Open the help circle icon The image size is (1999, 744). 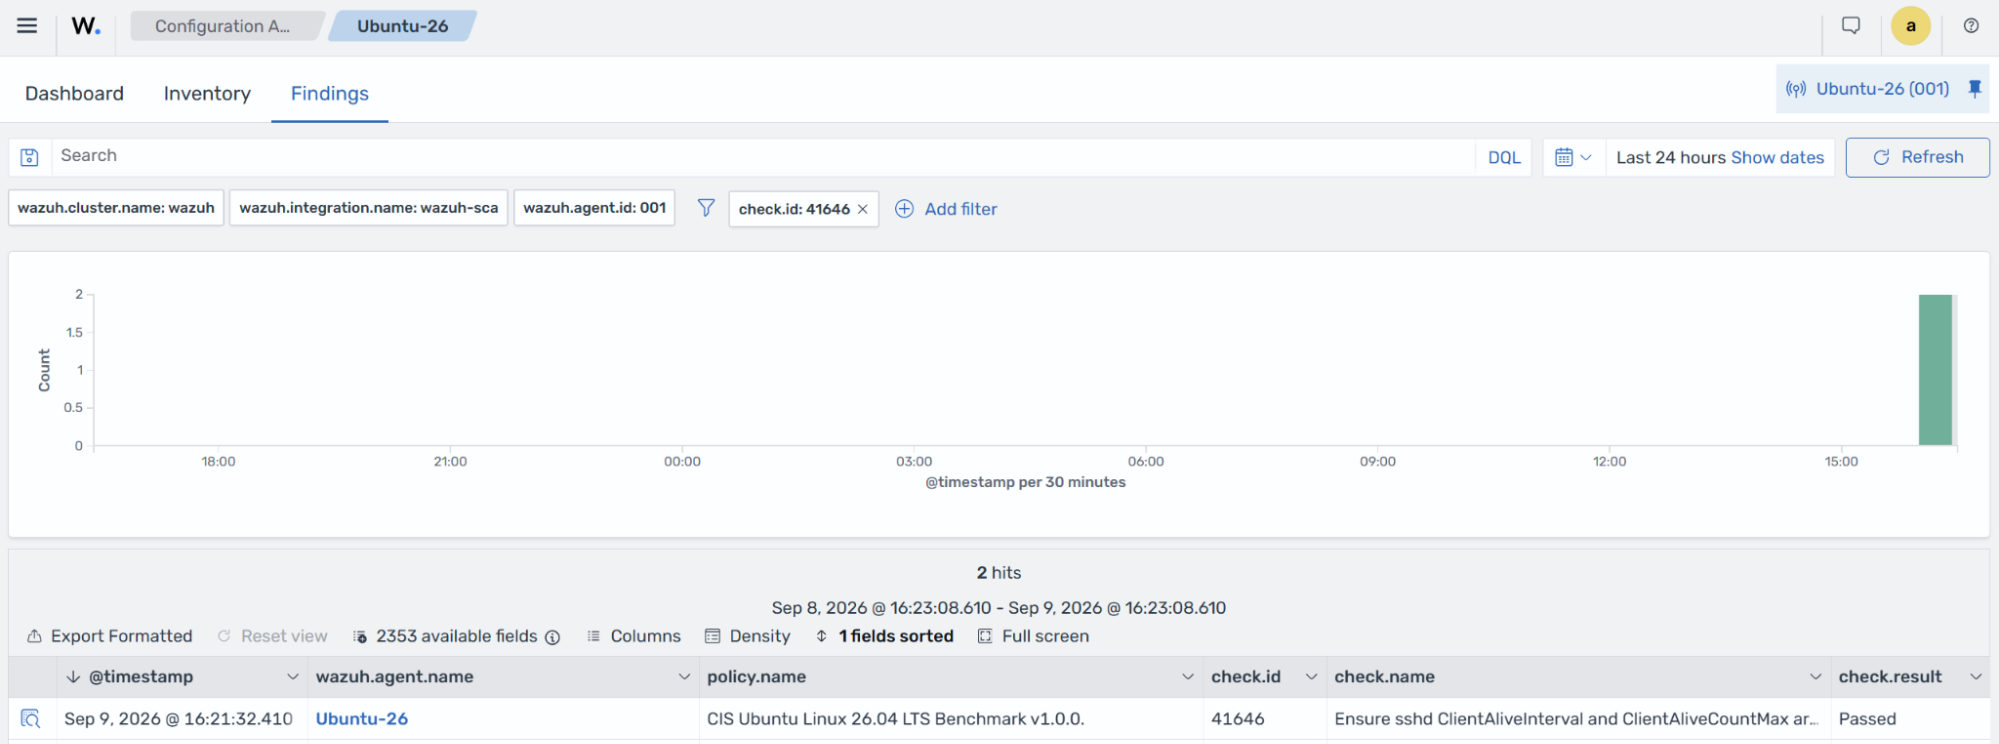(x=1971, y=26)
